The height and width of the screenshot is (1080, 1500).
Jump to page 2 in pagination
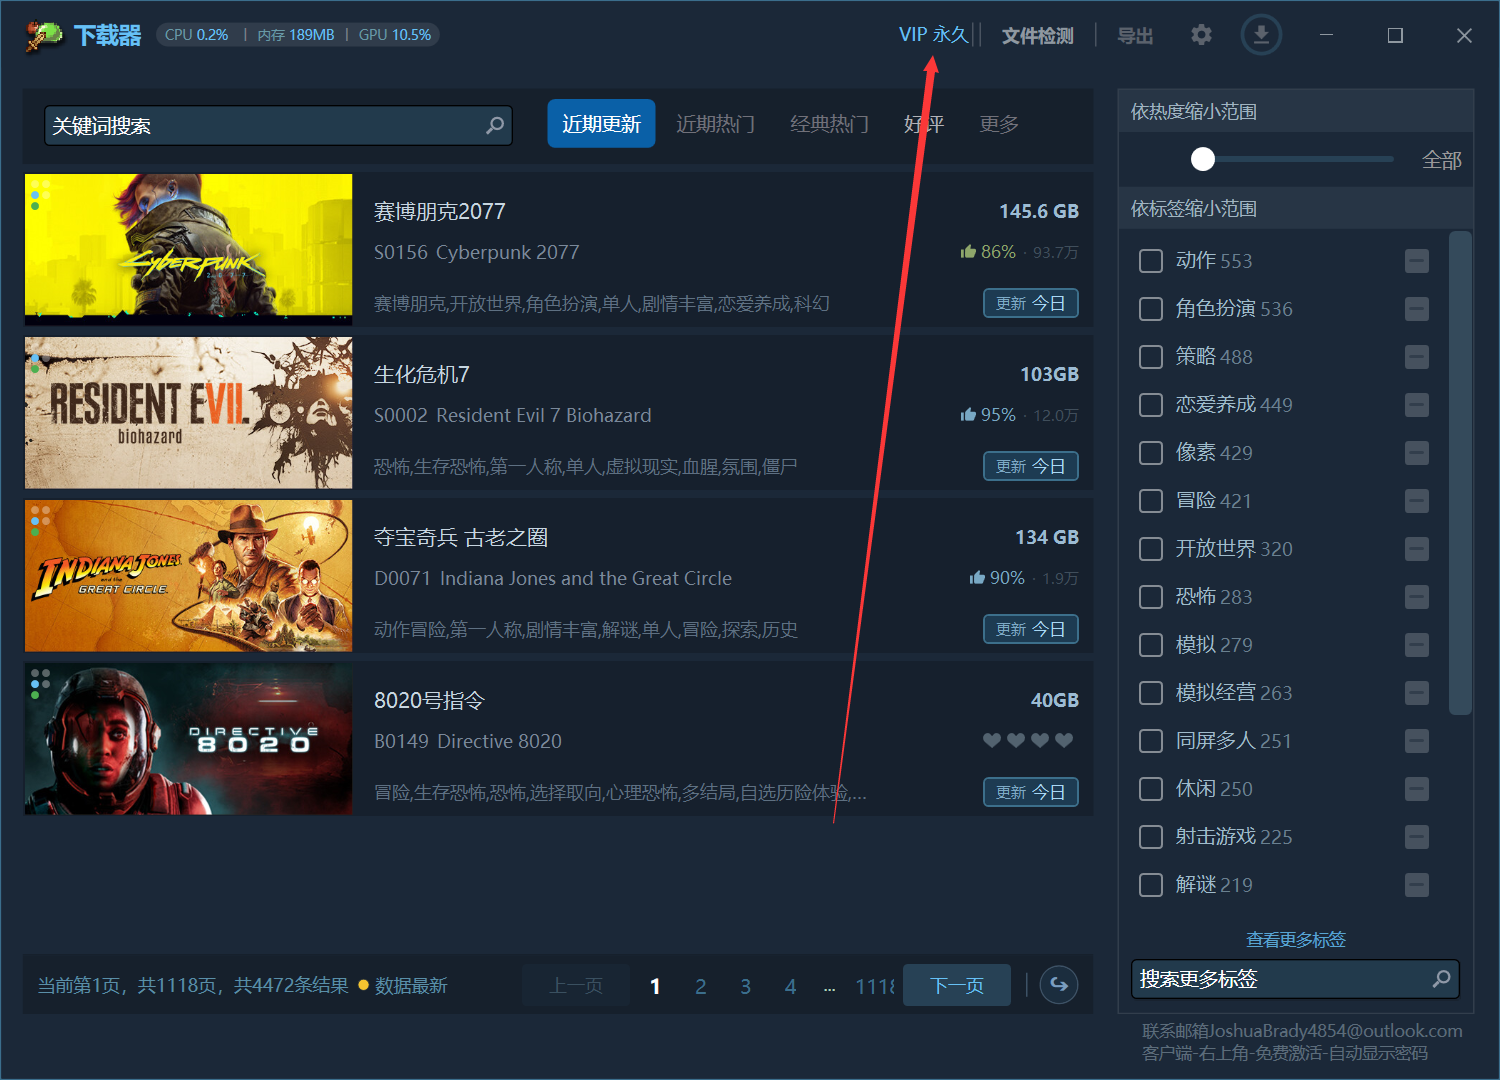point(700,987)
